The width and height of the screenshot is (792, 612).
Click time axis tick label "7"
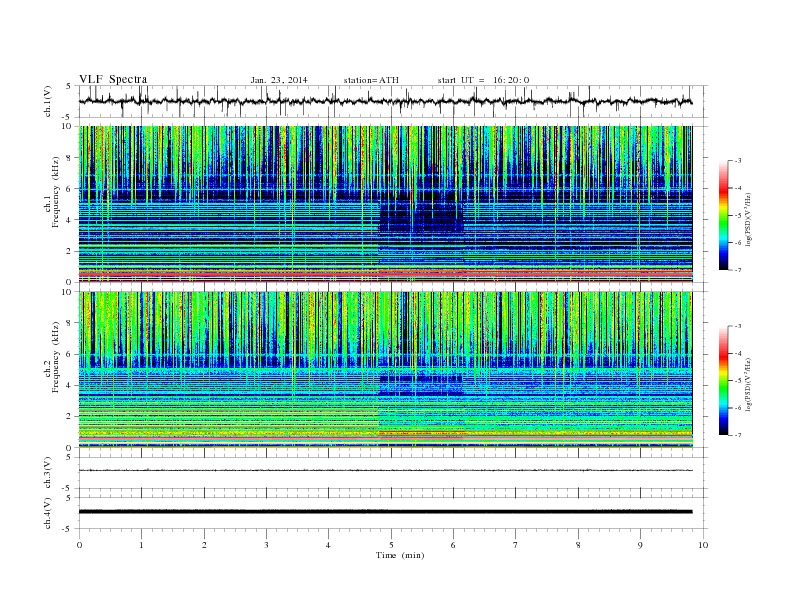(516, 545)
